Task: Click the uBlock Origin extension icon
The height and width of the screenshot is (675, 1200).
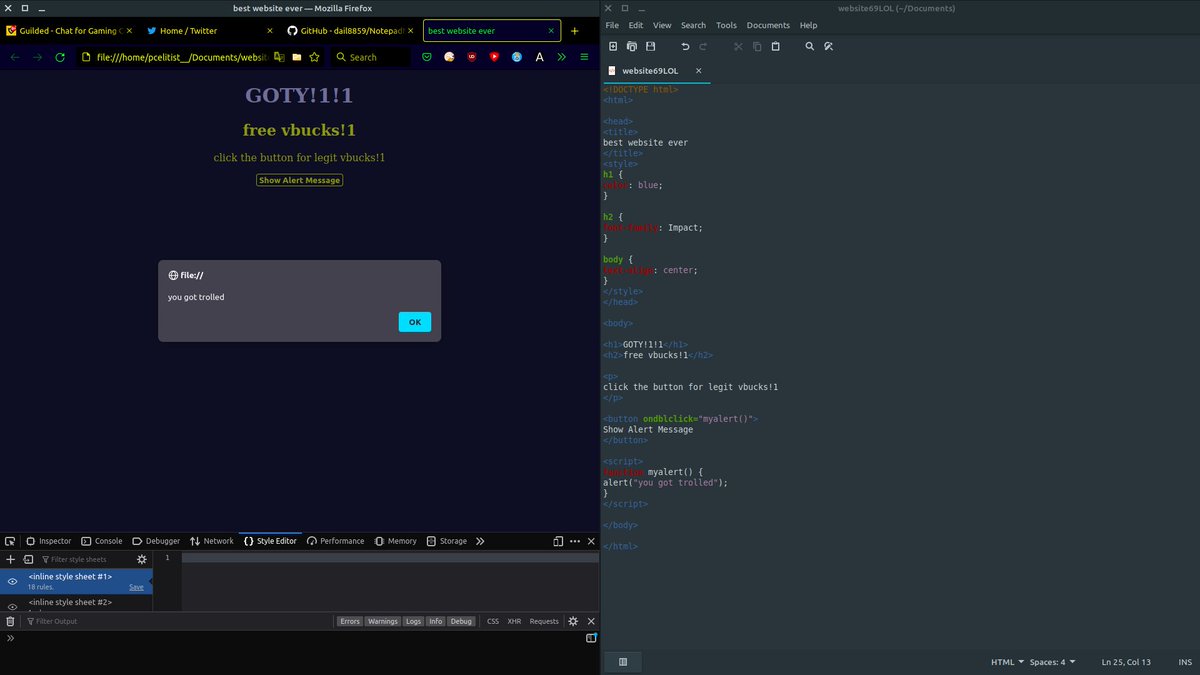Action: point(472,57)
